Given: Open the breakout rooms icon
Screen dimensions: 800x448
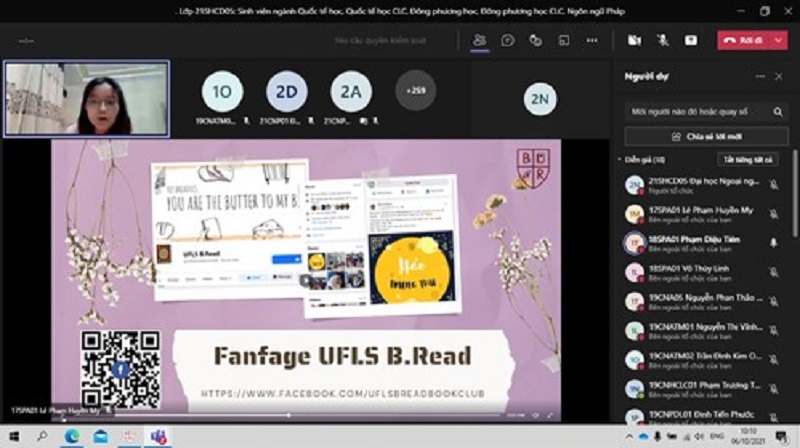Looking at the screenshot, I should tap(564, 40).
